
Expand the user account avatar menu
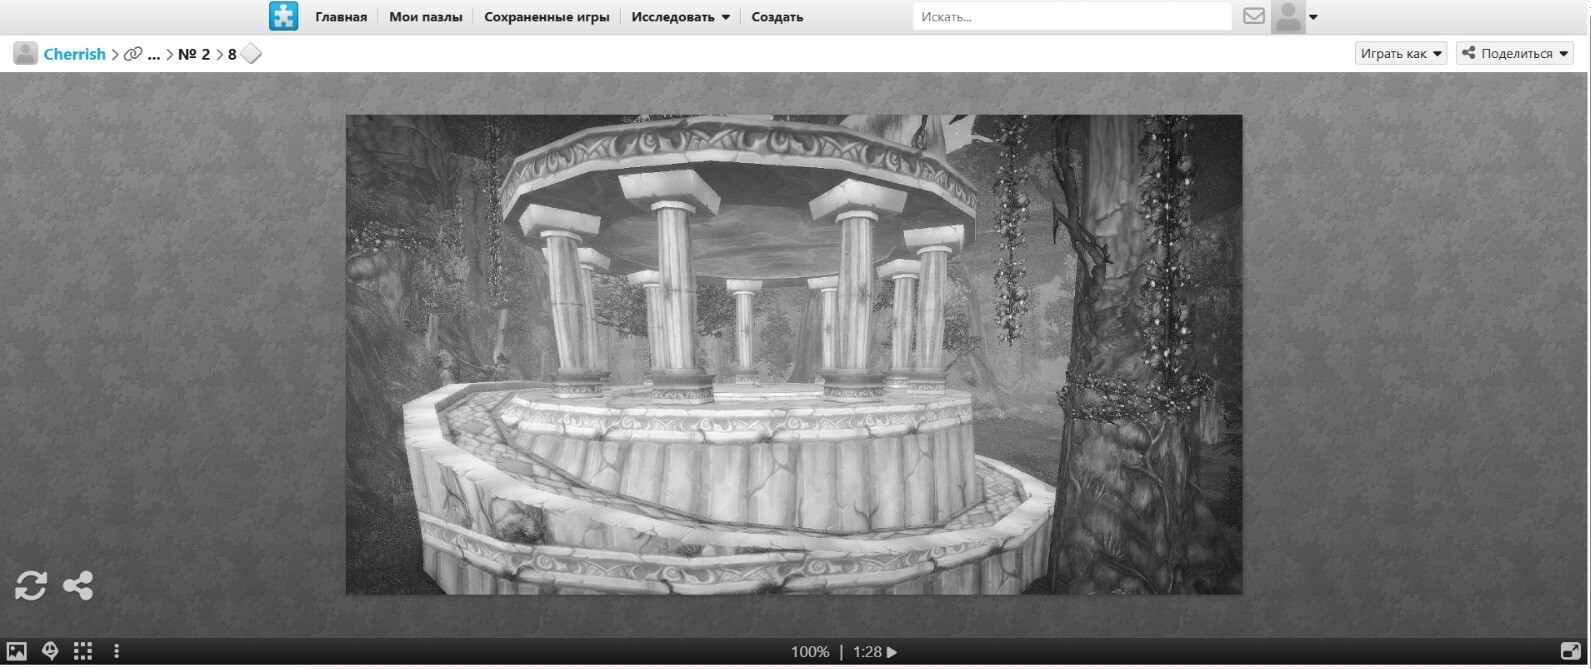pyautogui.click(x=1296, y=17)
